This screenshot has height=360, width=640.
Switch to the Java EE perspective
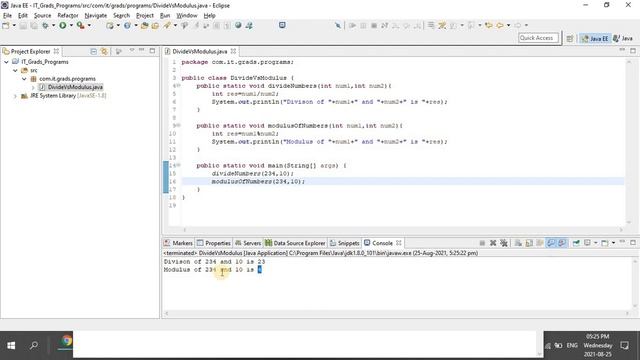[595, 38]
